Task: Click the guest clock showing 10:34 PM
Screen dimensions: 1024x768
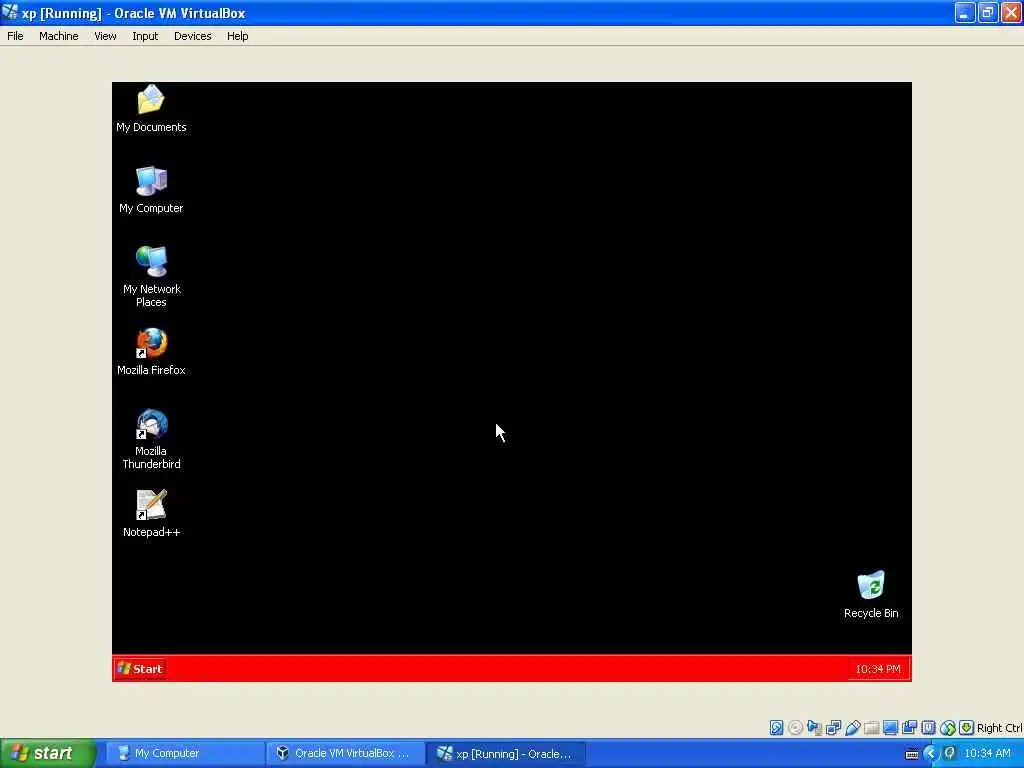Action: pyautogui.click(x=878, y=669)
